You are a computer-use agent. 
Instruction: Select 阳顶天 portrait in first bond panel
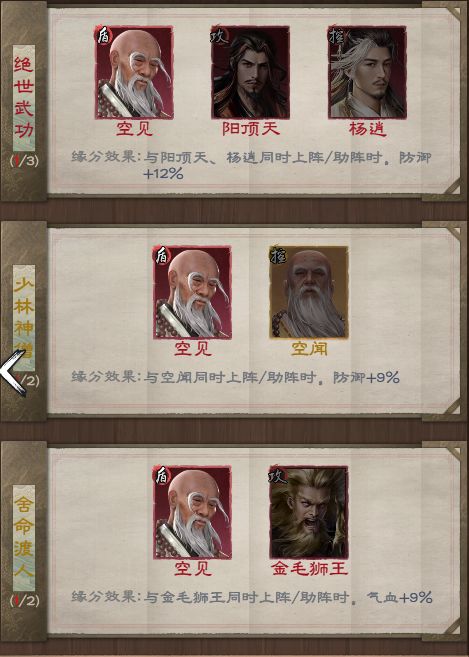coord(250,72)
